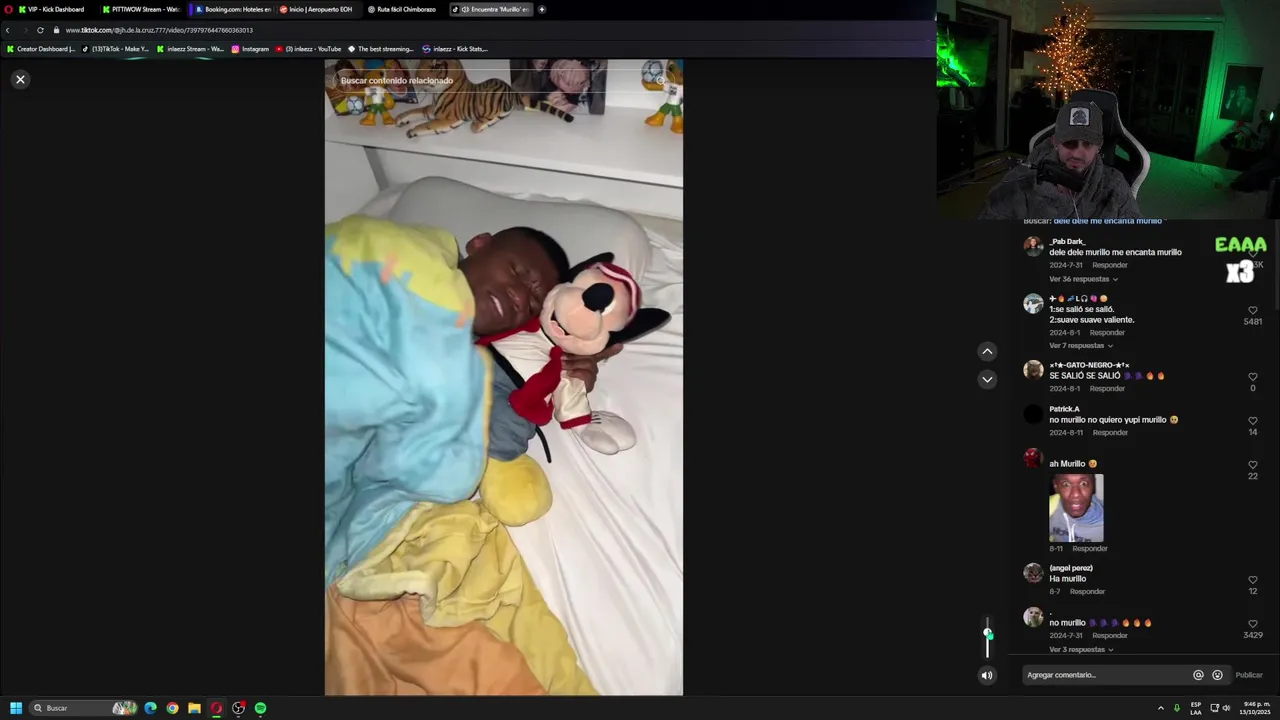
Task: Open File Explorer from the taskbar
Action: 194,708
